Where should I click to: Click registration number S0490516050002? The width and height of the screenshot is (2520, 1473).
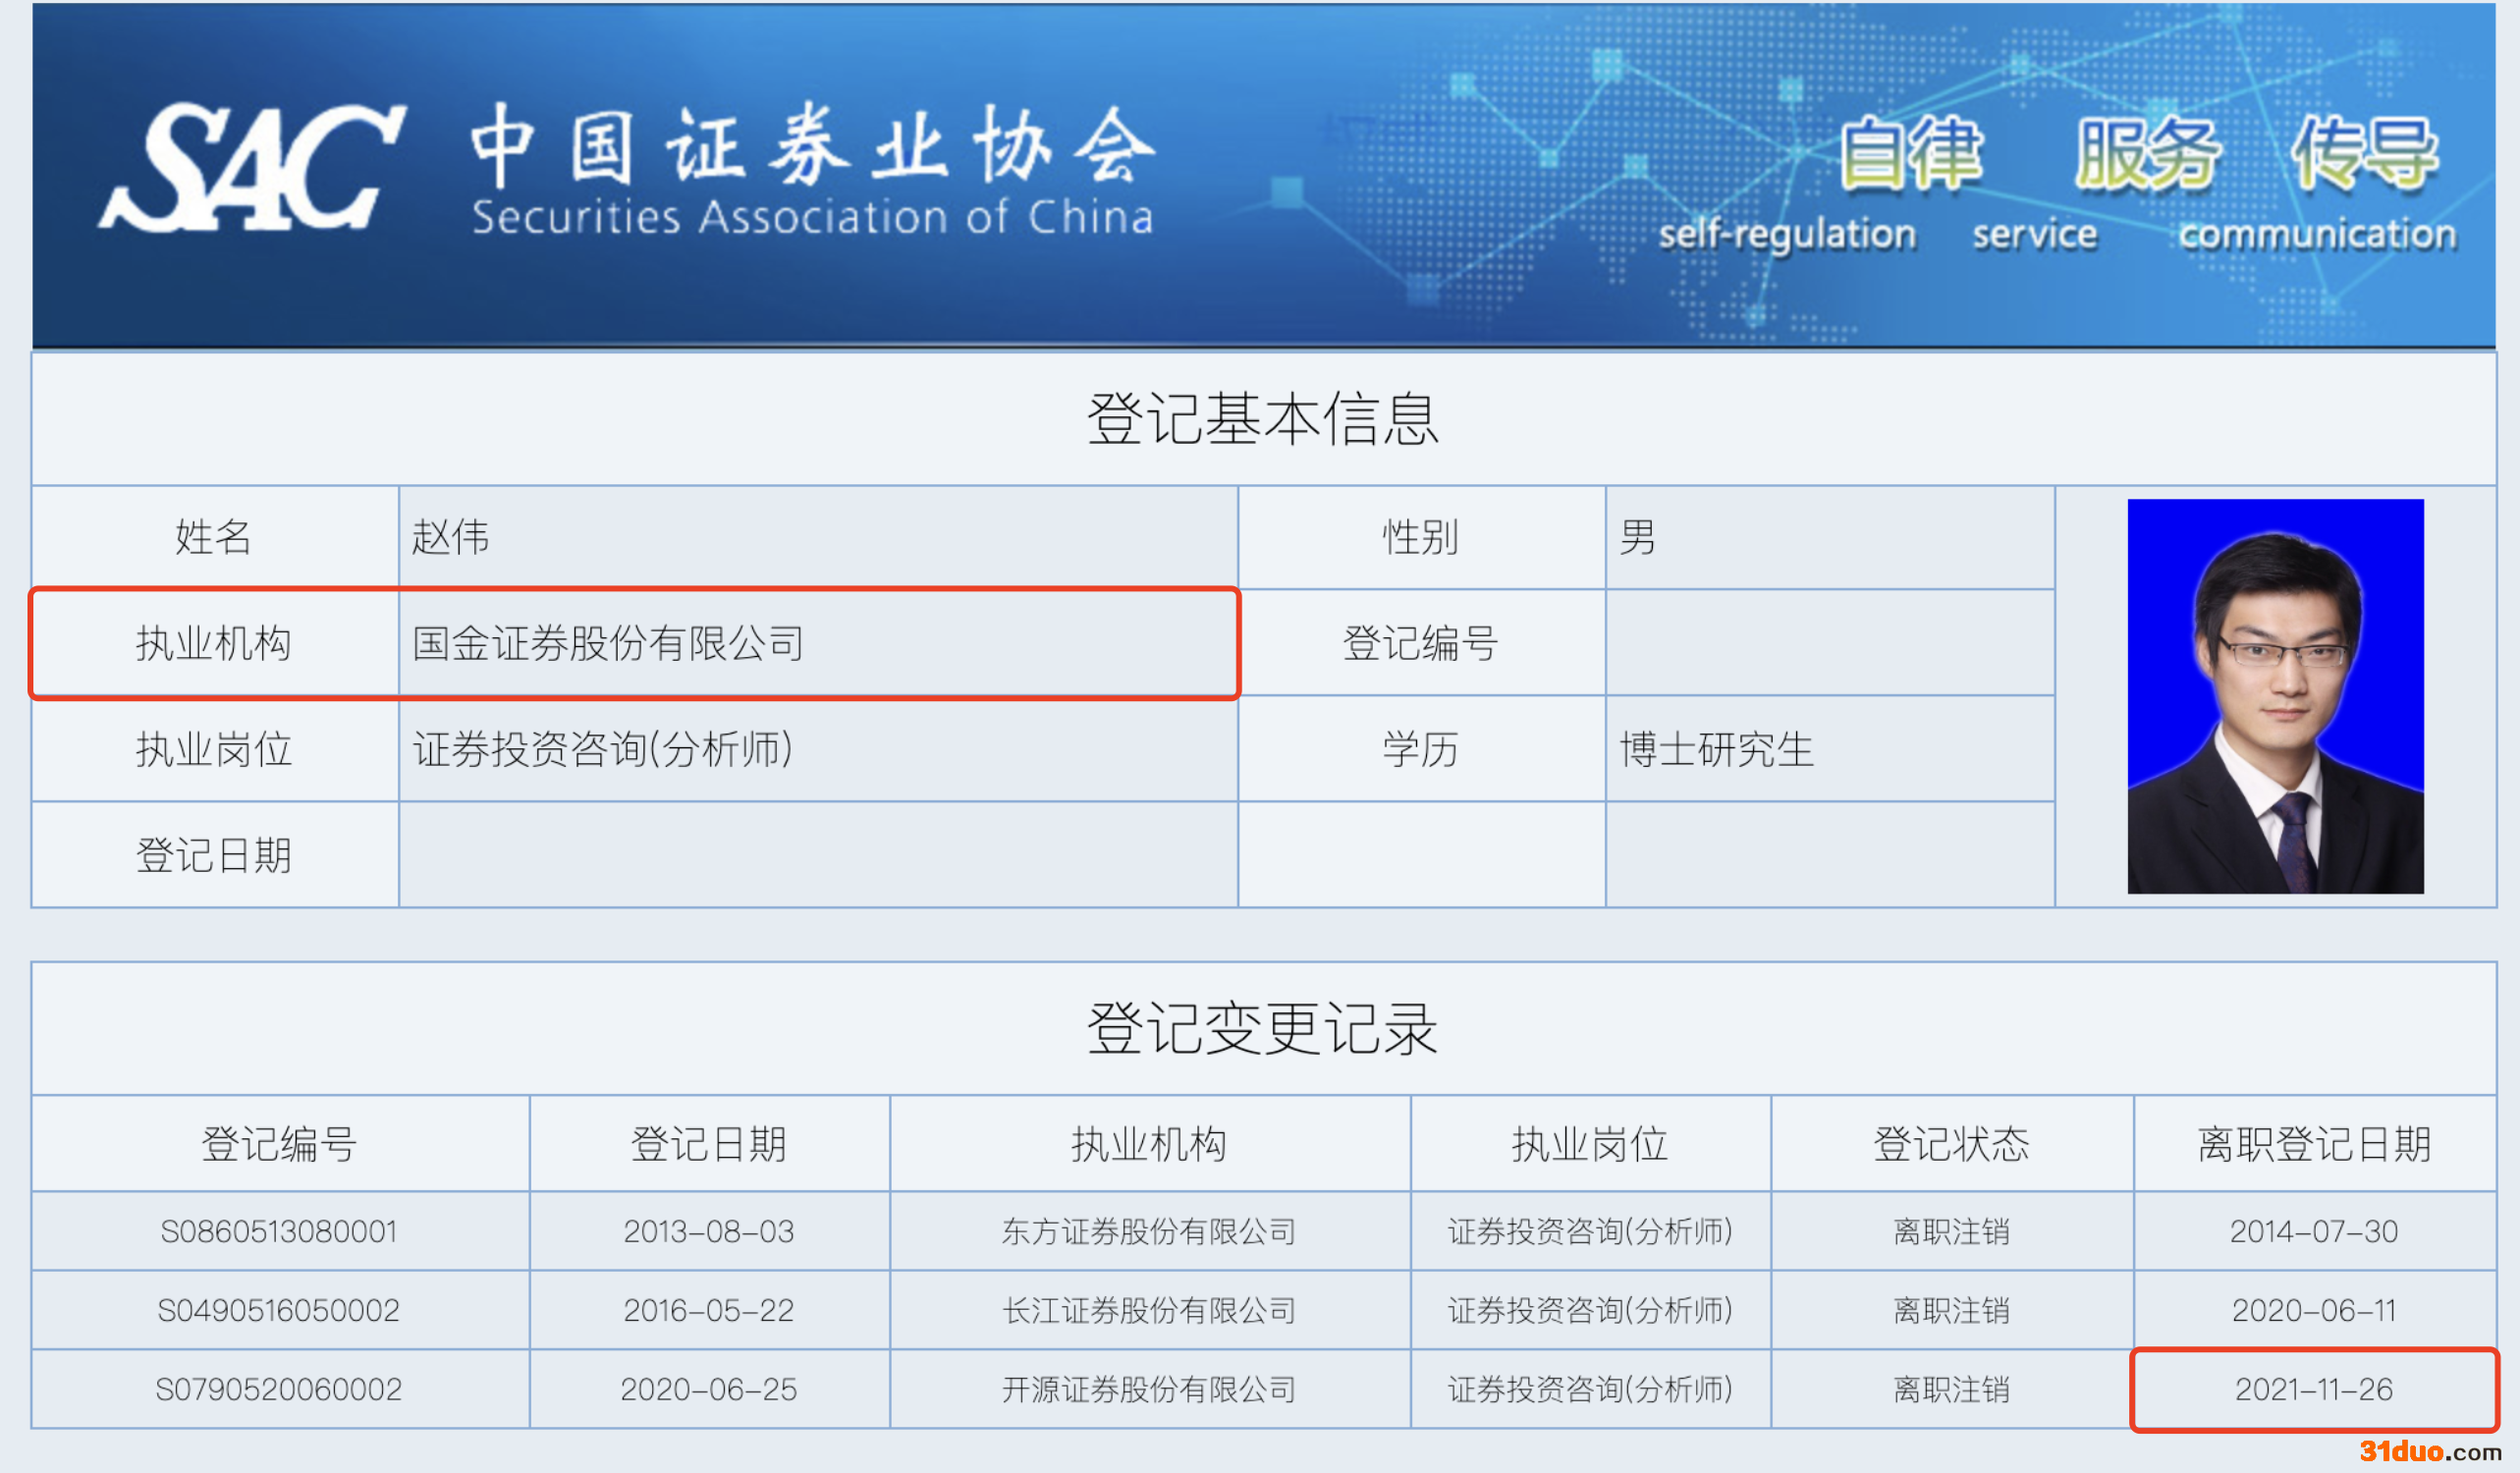point(279,1310)
